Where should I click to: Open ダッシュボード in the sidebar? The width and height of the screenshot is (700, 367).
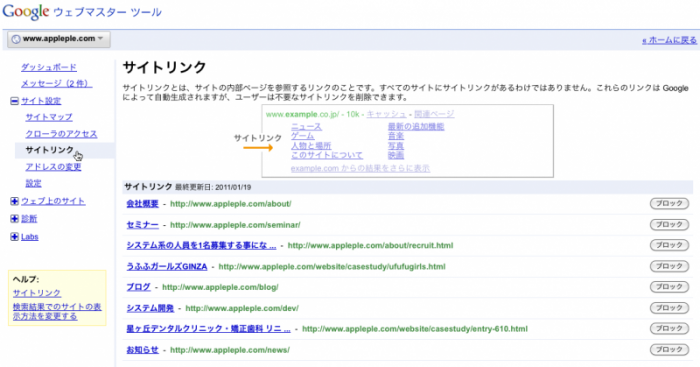coord(49,67)
